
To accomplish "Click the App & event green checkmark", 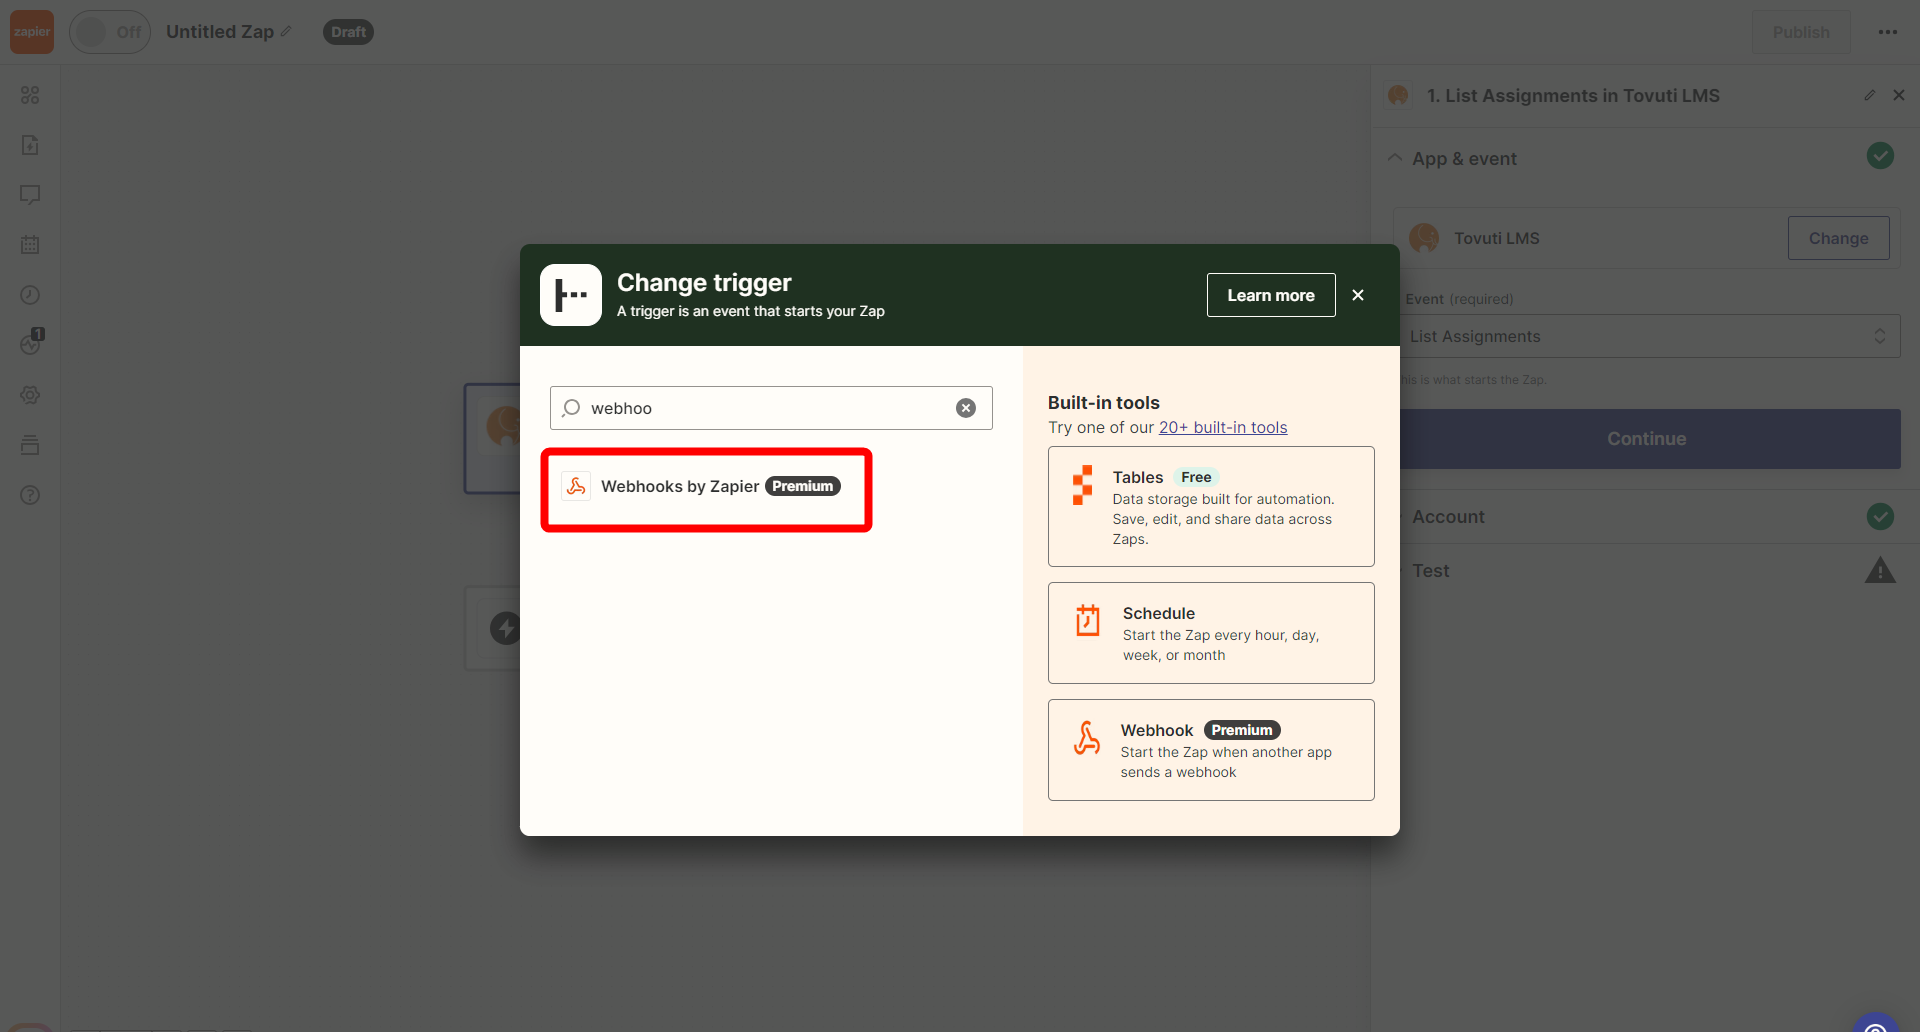I will click(x=1880, y=156).
